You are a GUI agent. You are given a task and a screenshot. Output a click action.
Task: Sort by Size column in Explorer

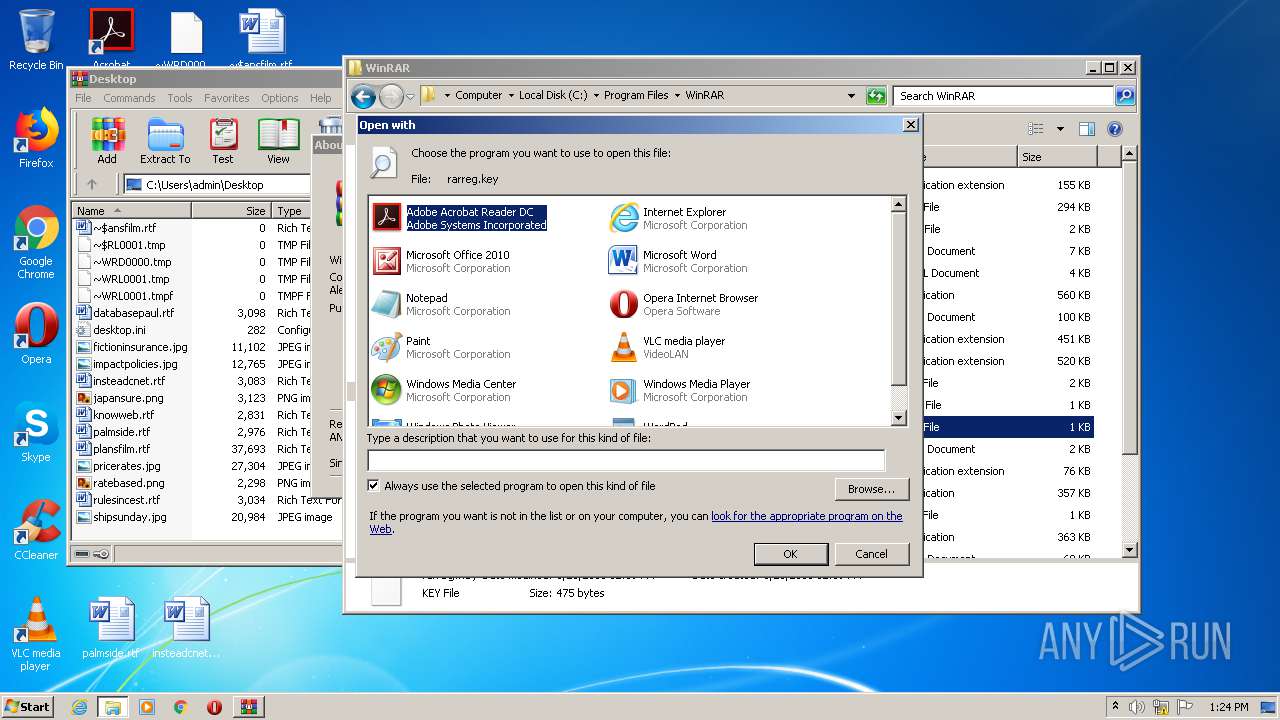pos(1057,157)
